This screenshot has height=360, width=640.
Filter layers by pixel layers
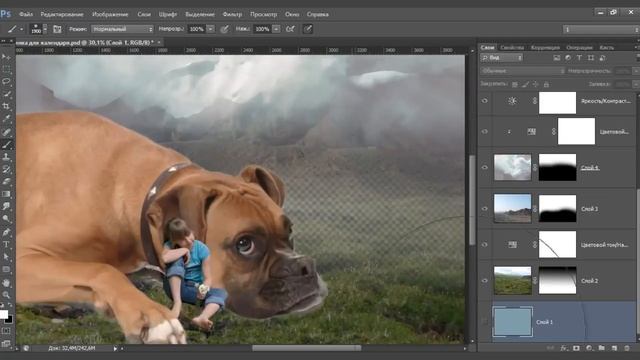(557, 58)
